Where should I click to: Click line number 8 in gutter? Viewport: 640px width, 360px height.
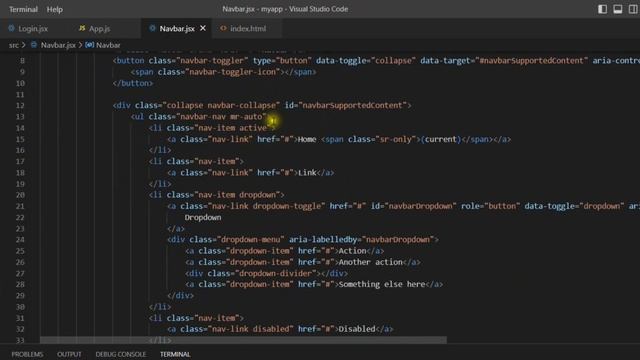pyautogui.click(x=22, y=61)
